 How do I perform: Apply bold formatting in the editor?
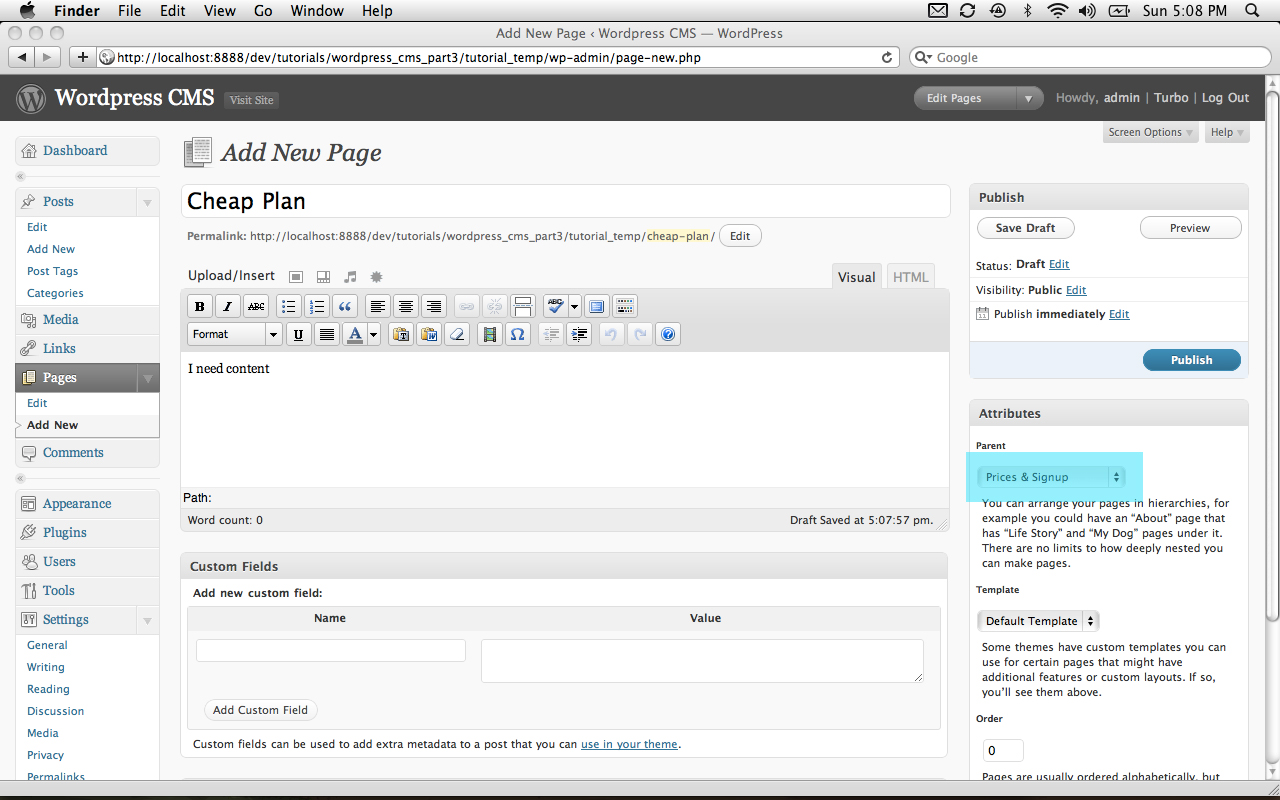pos(200,306)
